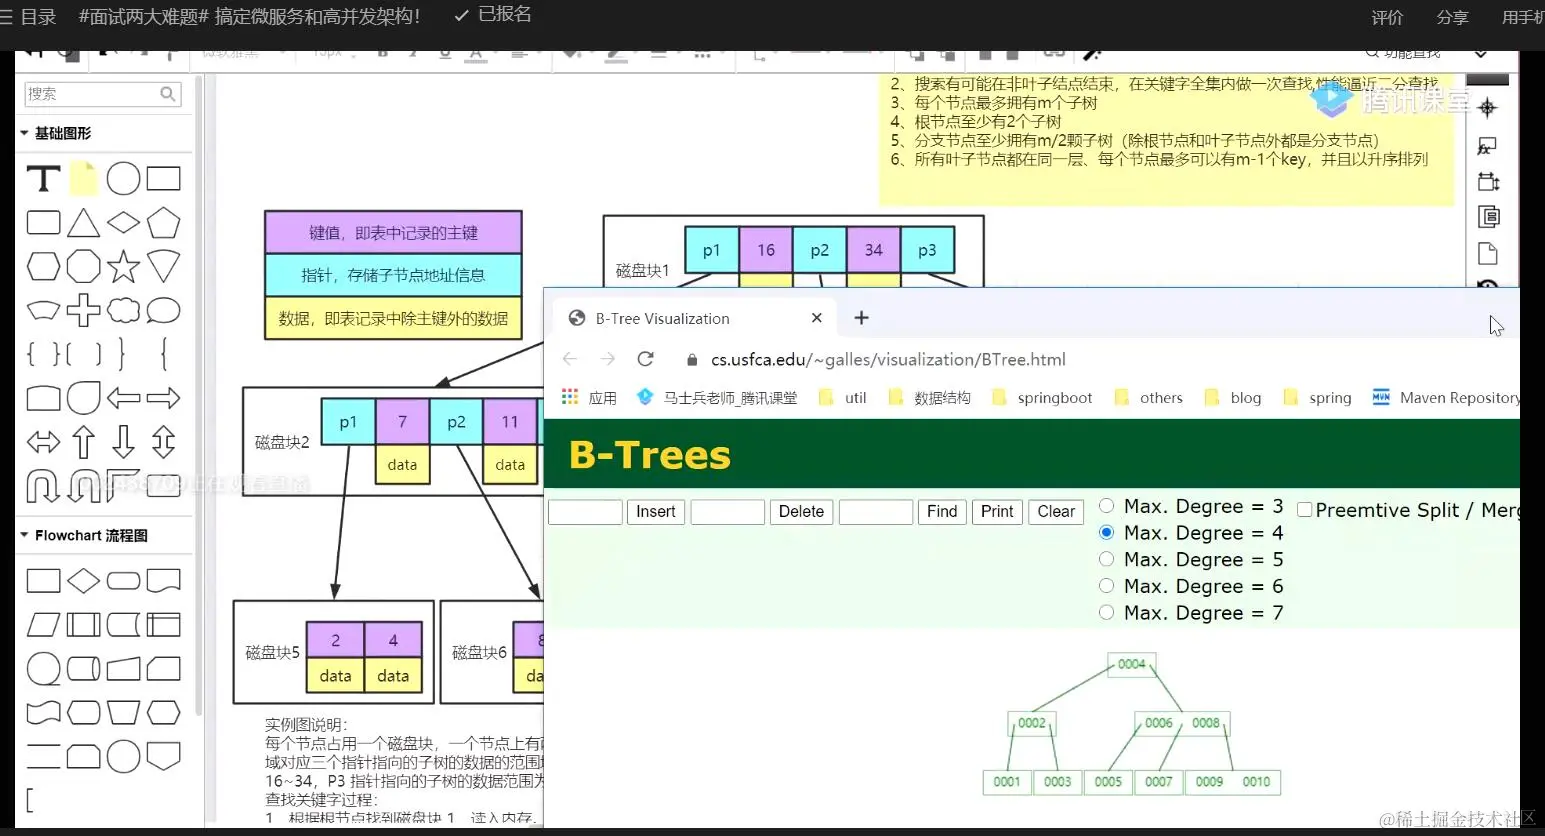Pick the speech bubble shape

(x=164, y=311)
